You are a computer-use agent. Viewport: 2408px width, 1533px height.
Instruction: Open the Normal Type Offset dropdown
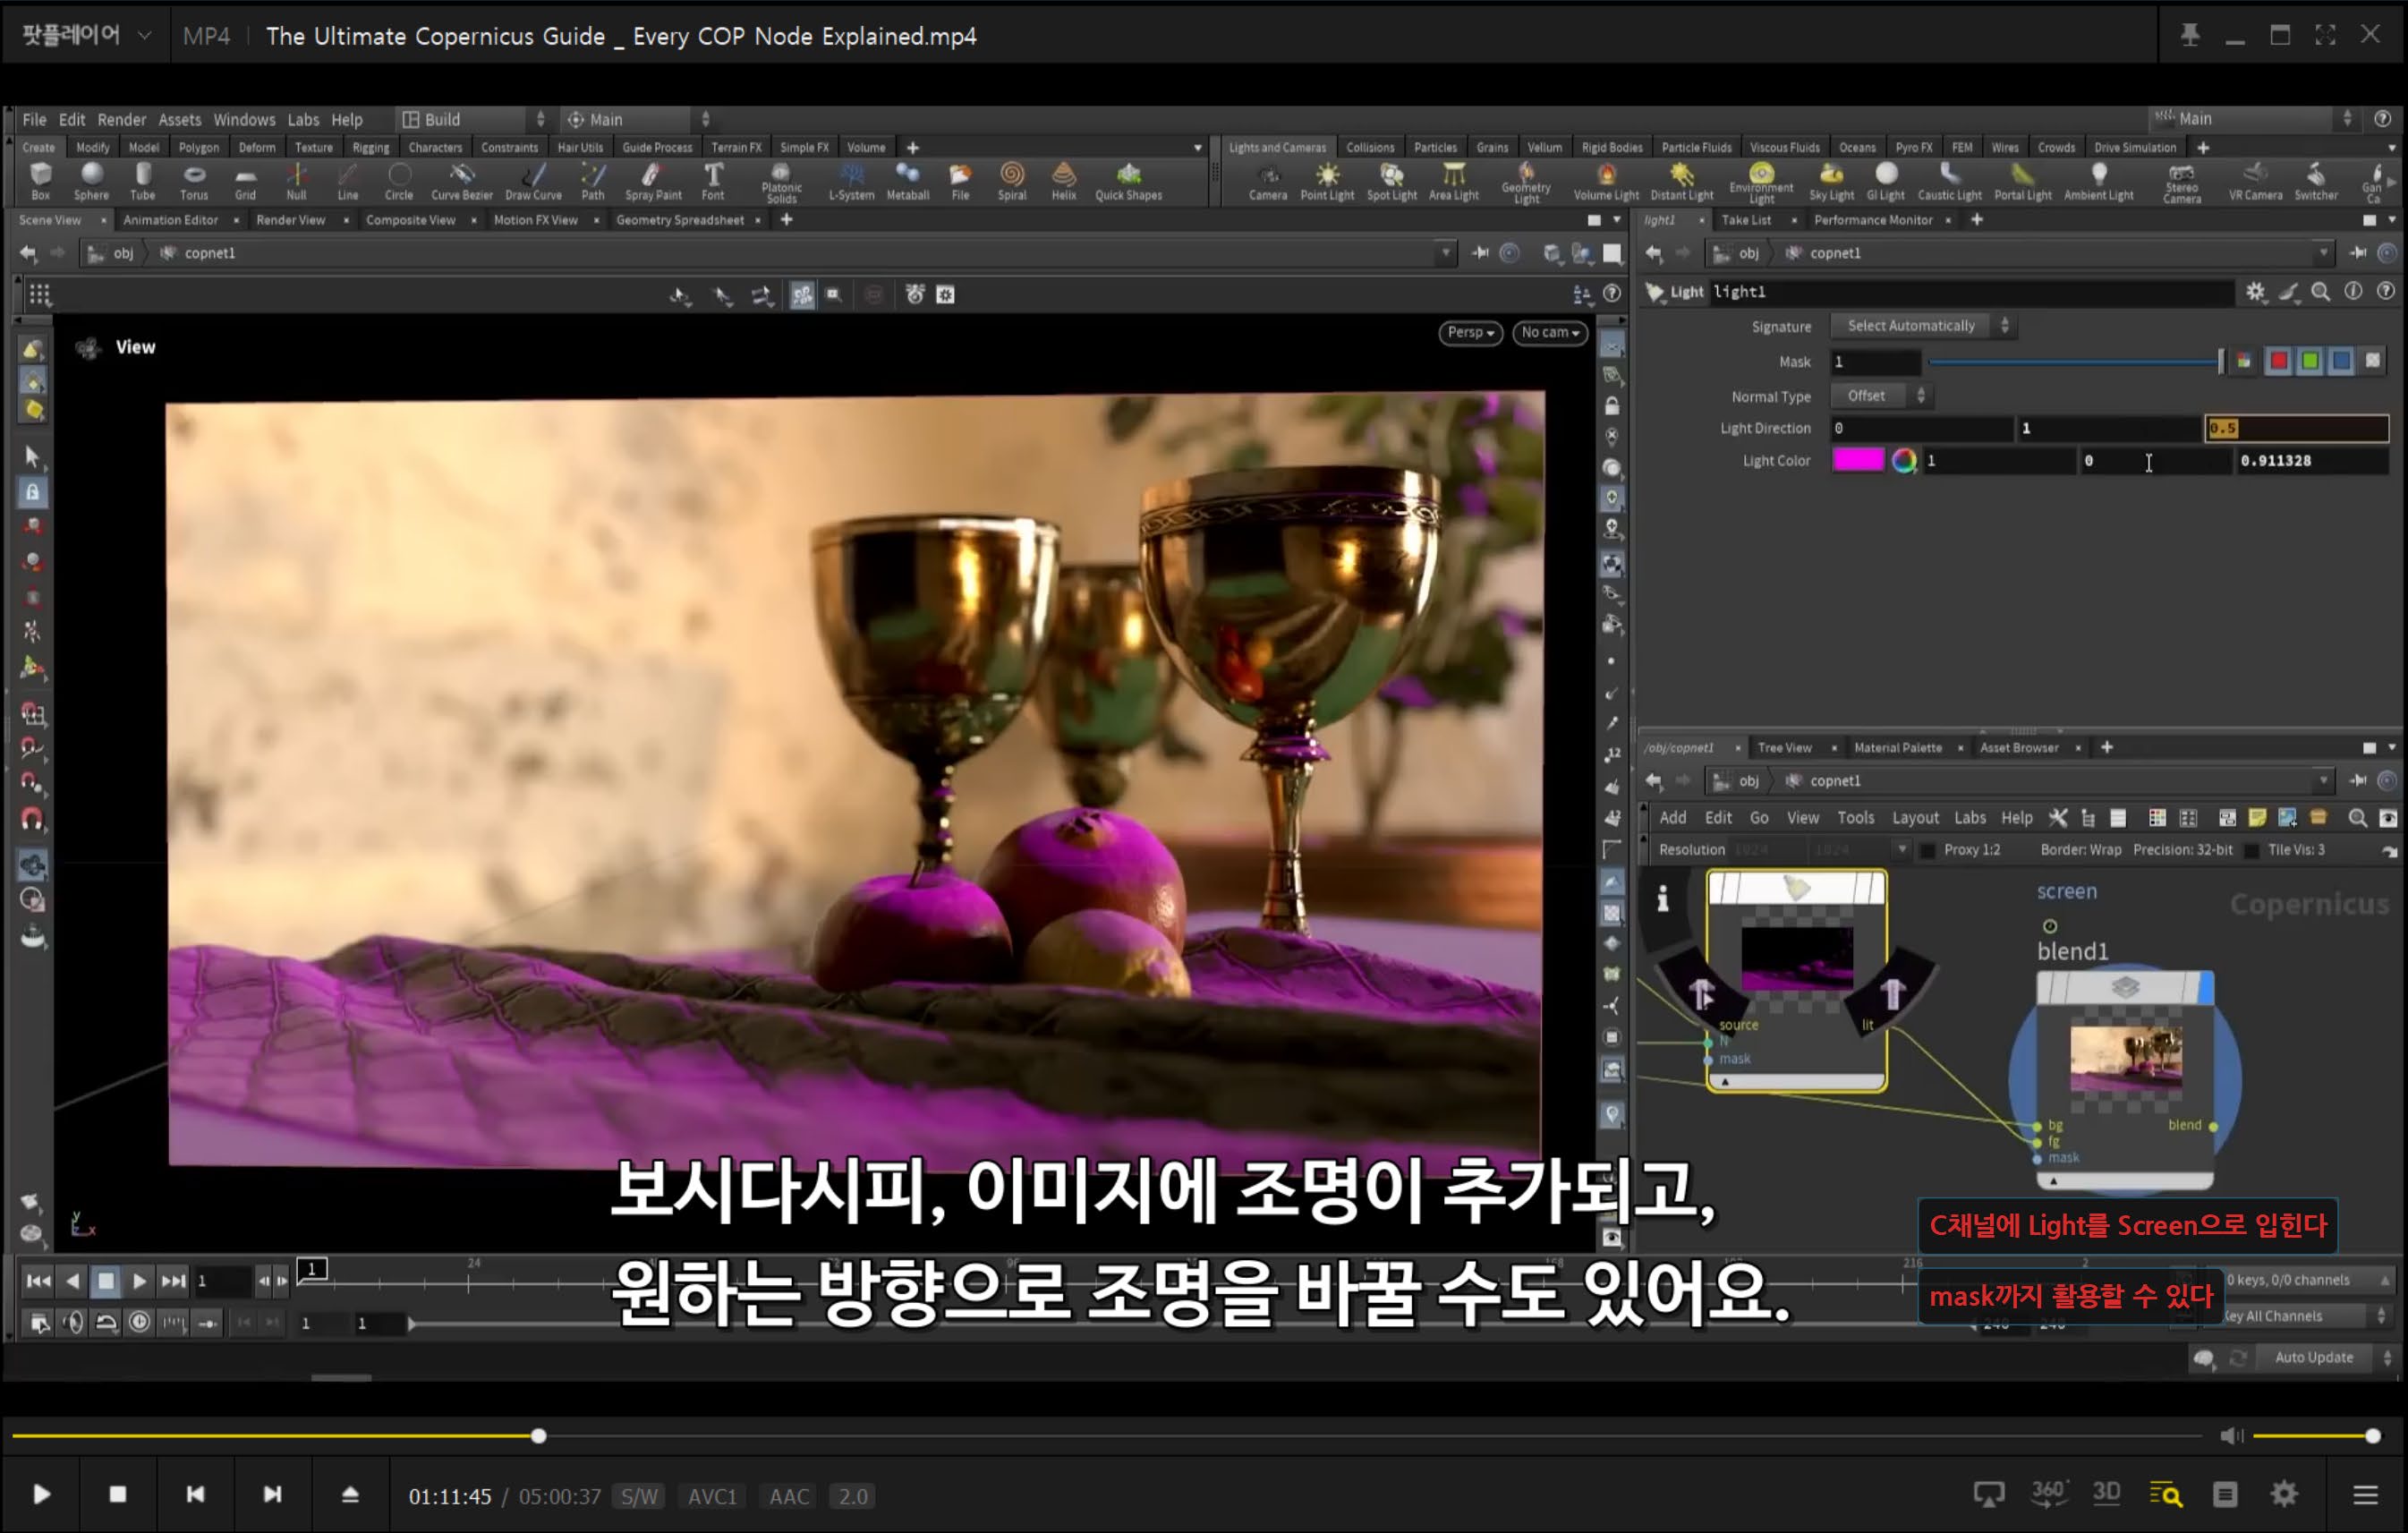point(1879,396)
